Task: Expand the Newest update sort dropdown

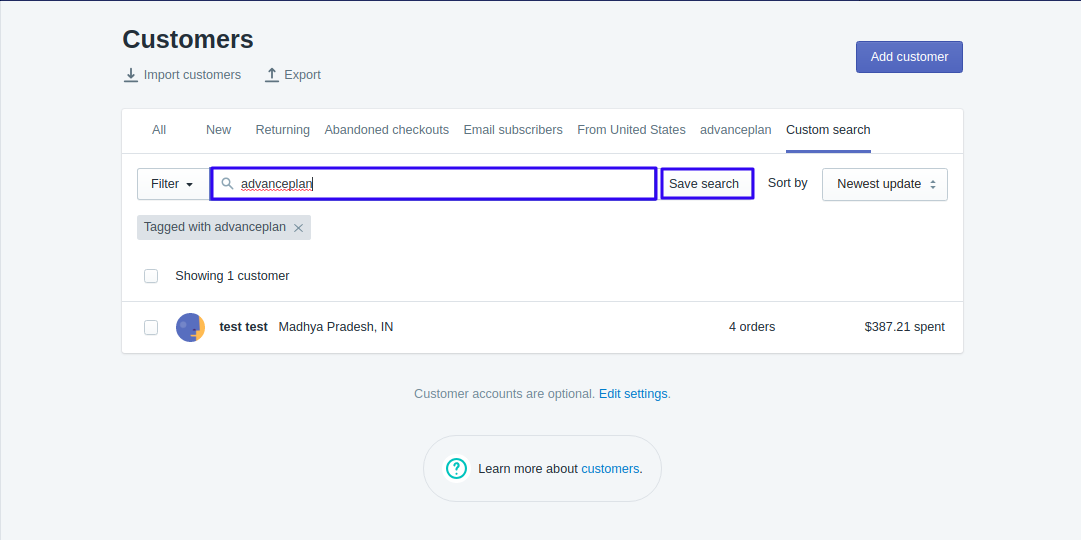Action: [885, 184]
